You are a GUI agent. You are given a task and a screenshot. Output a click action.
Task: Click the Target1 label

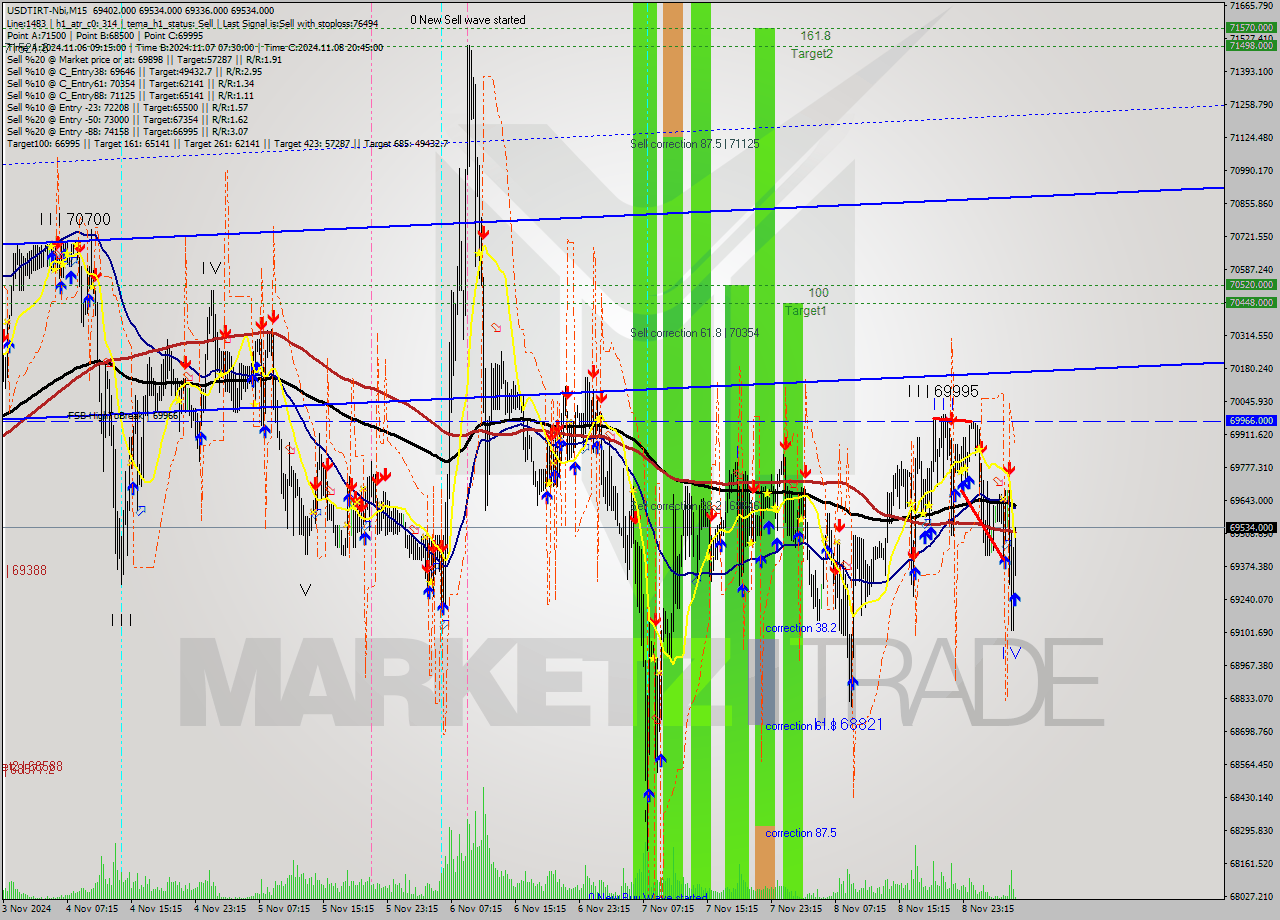point(805,311)
